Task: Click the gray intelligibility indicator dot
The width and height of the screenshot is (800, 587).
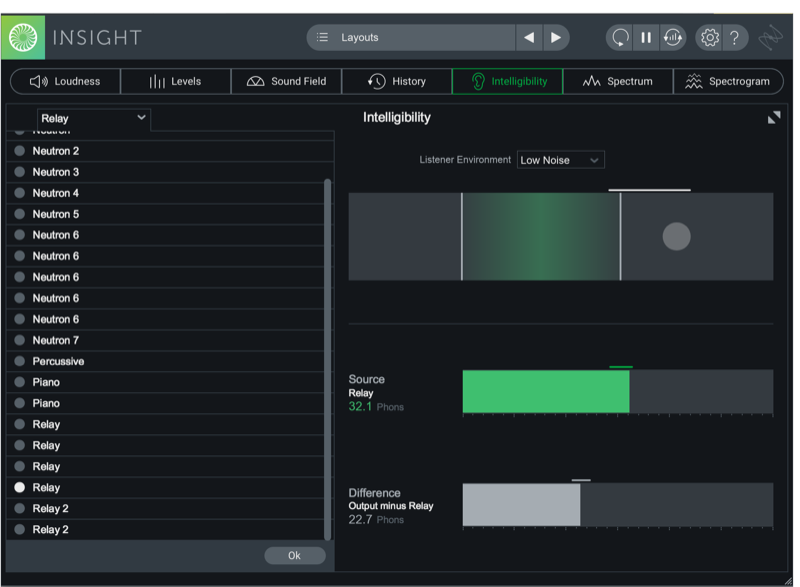Action: click(x=677, y=237)
